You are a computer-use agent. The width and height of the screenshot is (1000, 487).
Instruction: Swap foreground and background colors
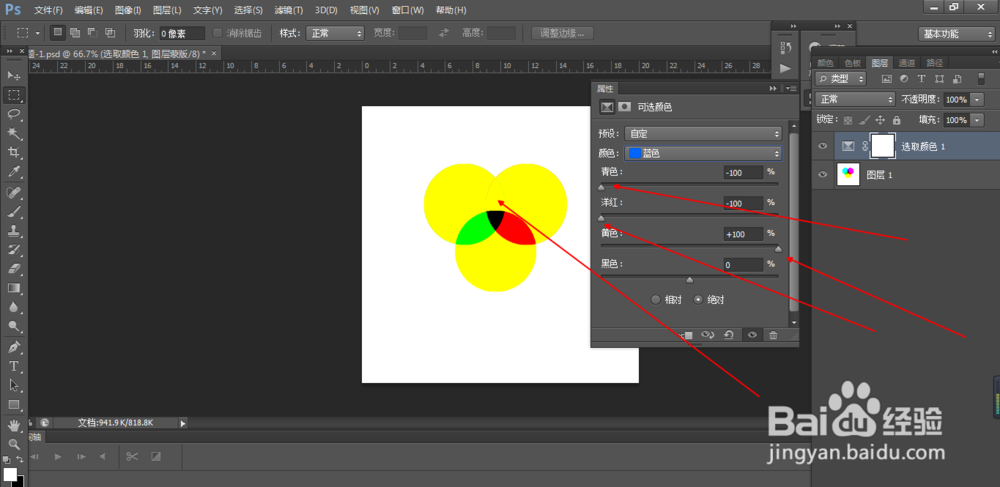(x=20, y=459)
